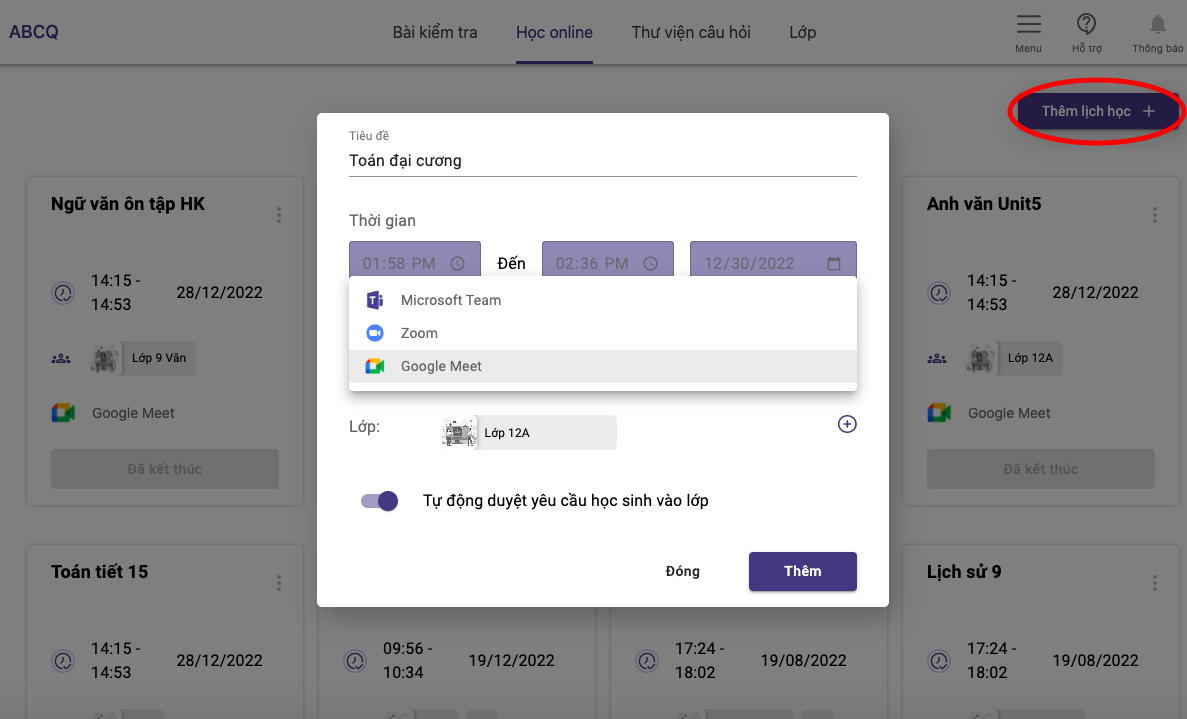This screenshot has height=719, width=1187.
Task: Click the plus circle to add another class
Action: click(x=847, y=424)
